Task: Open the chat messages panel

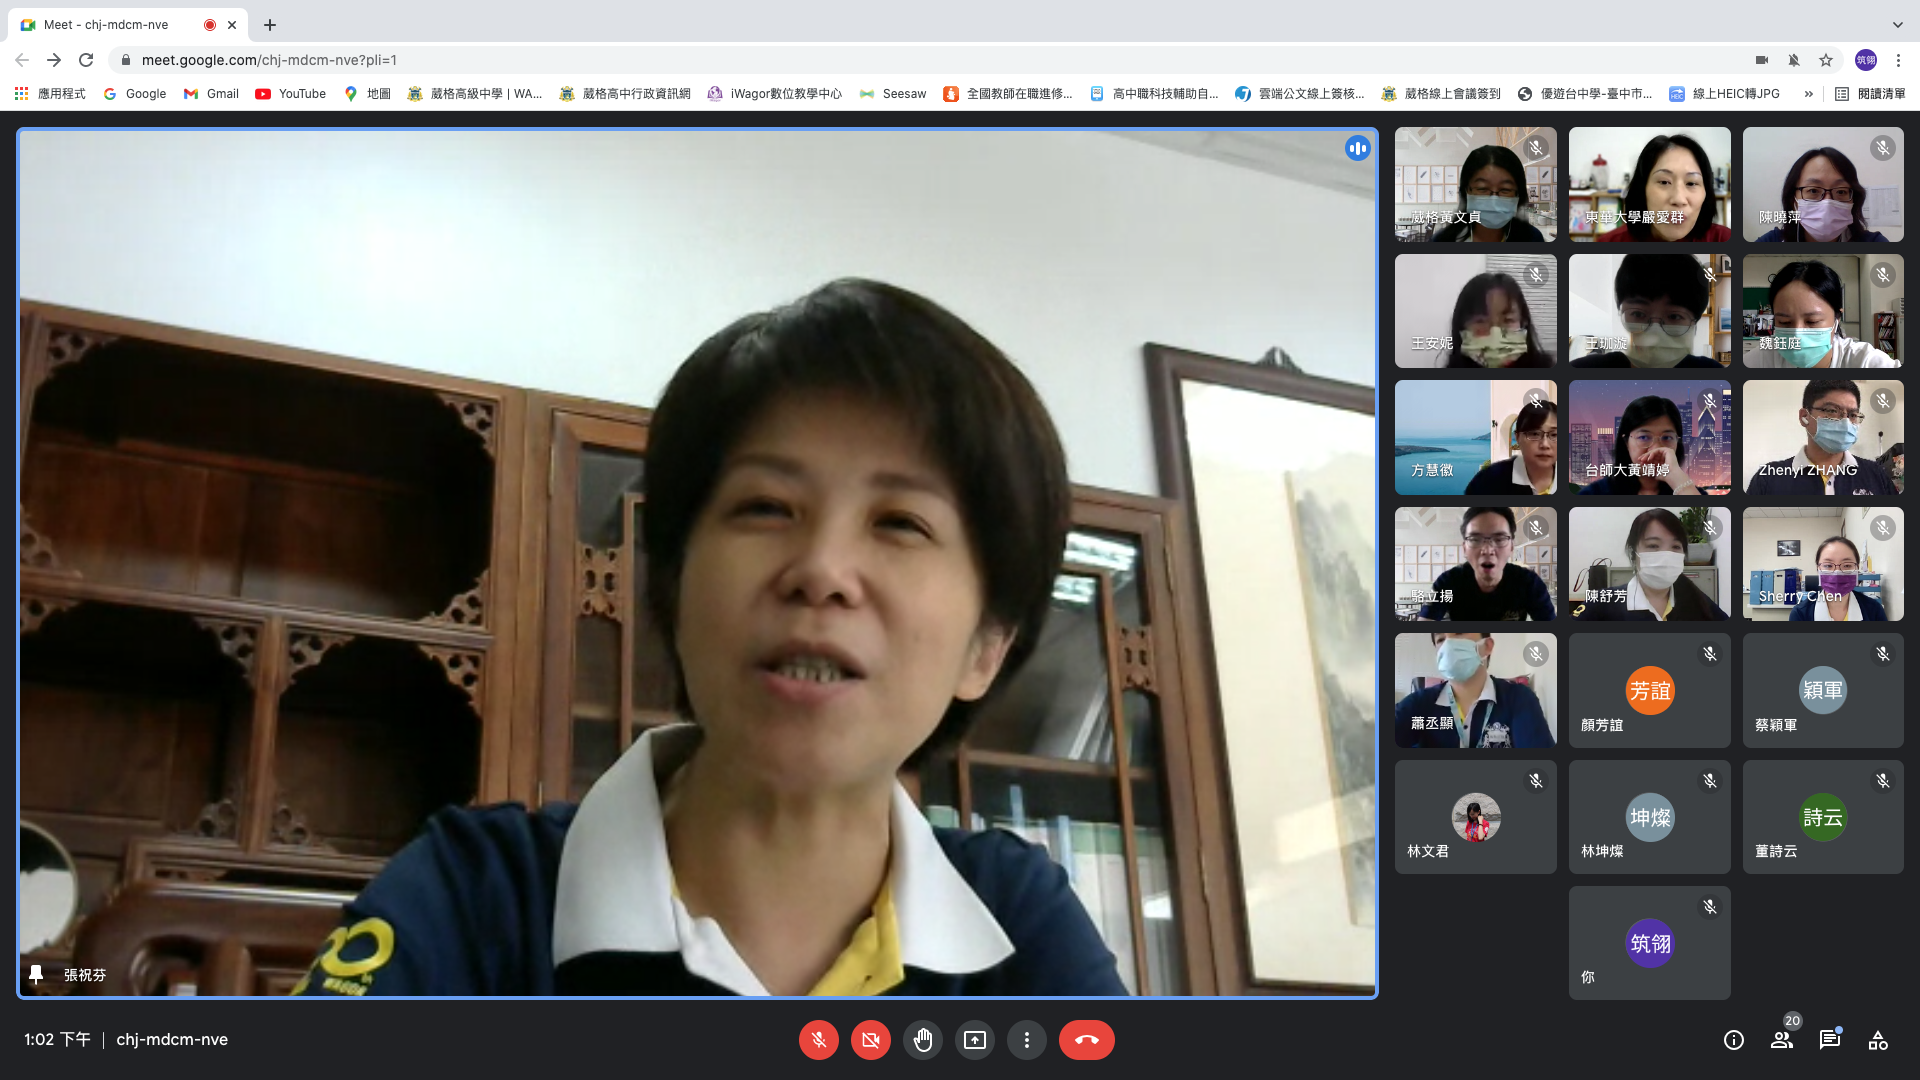Action: pos(1830,1040)
